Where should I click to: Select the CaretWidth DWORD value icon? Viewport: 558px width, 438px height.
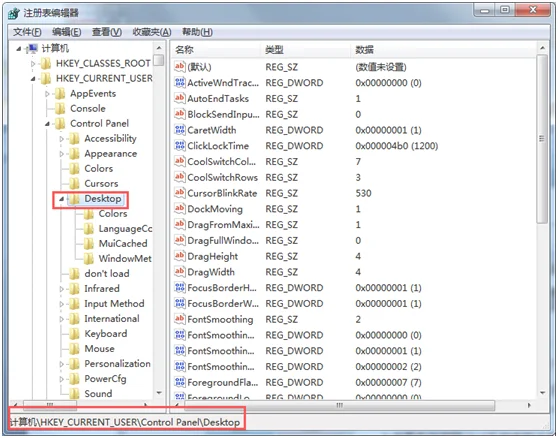pos(180,130)
